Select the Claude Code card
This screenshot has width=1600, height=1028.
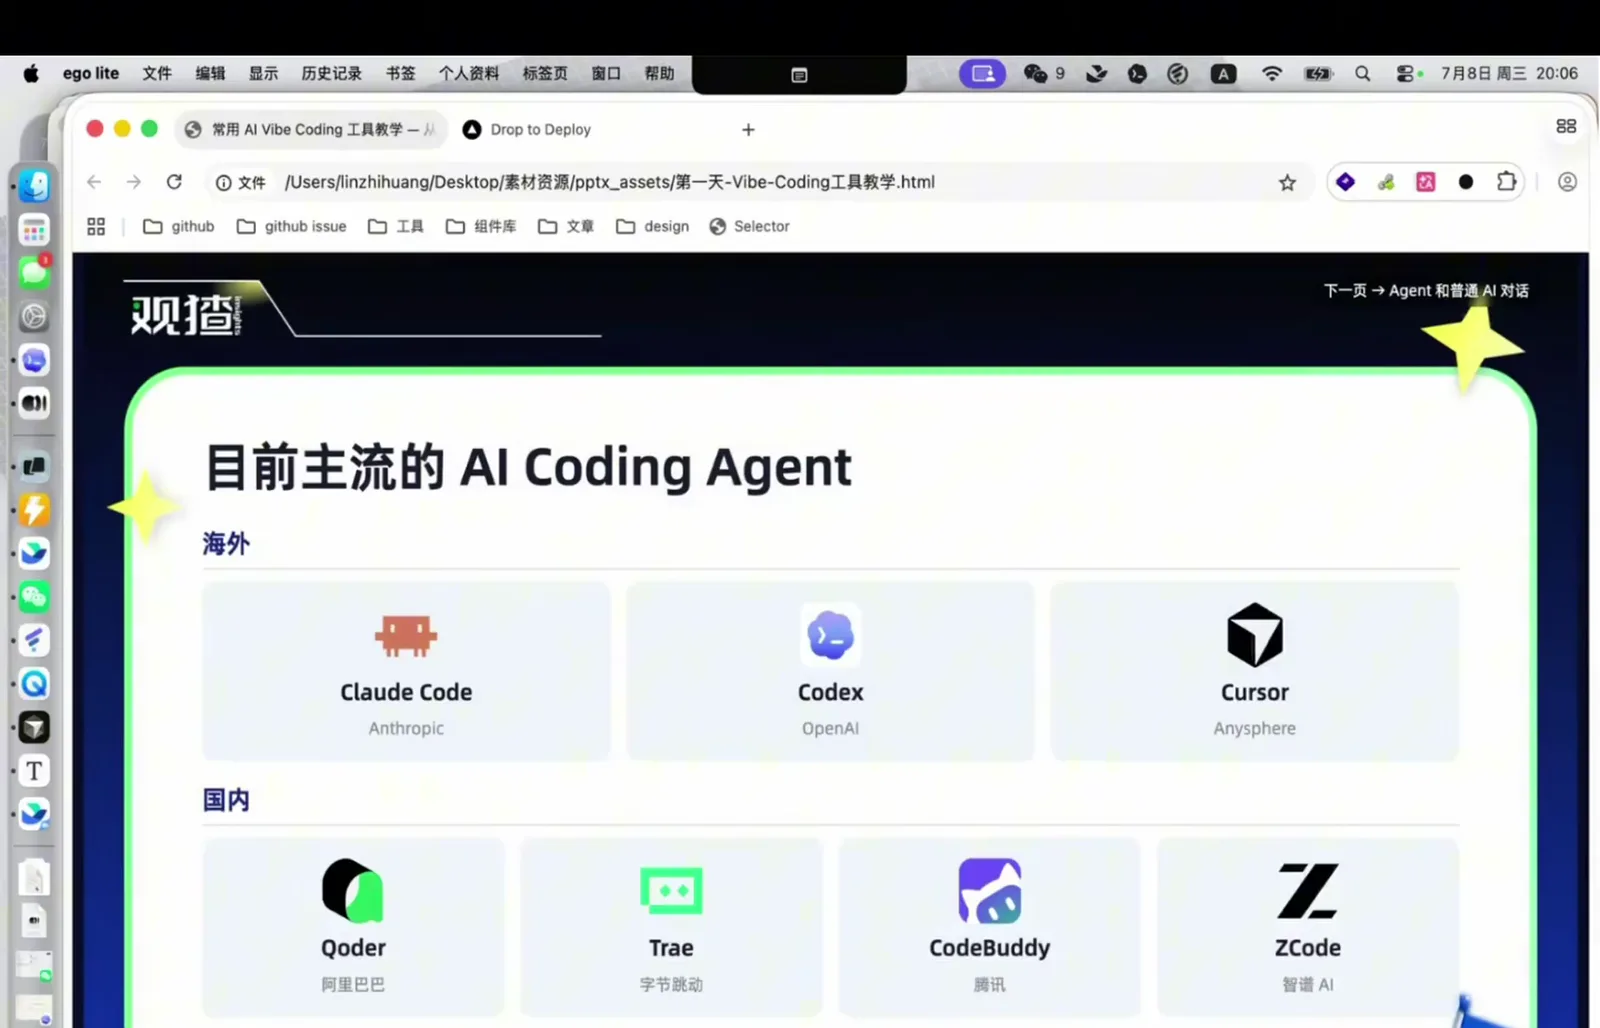pyautogui.click(x=406, y=671)
